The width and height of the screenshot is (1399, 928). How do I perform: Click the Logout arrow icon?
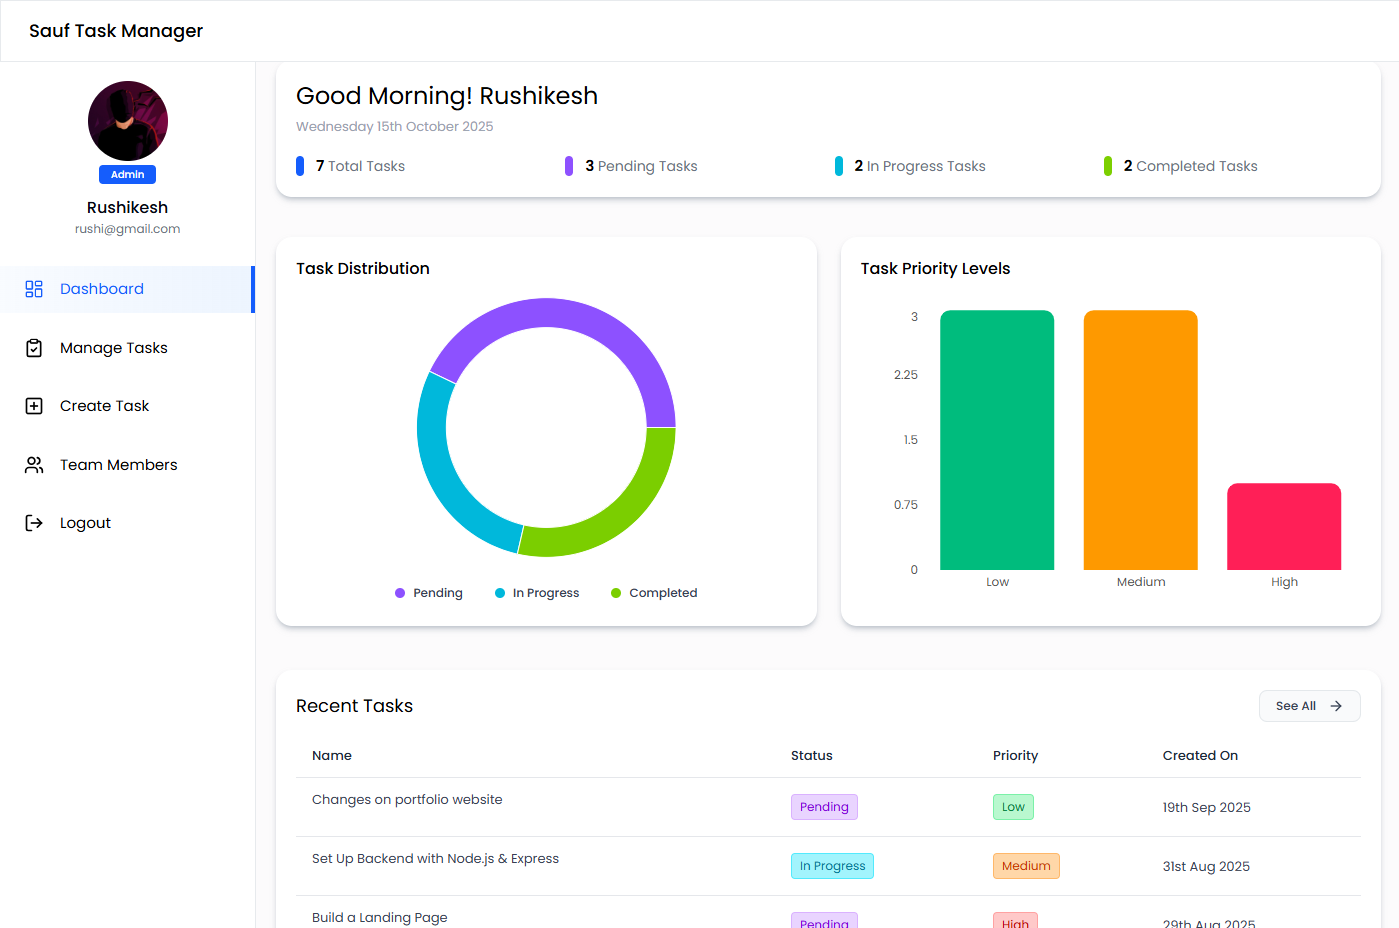point(34,523)
